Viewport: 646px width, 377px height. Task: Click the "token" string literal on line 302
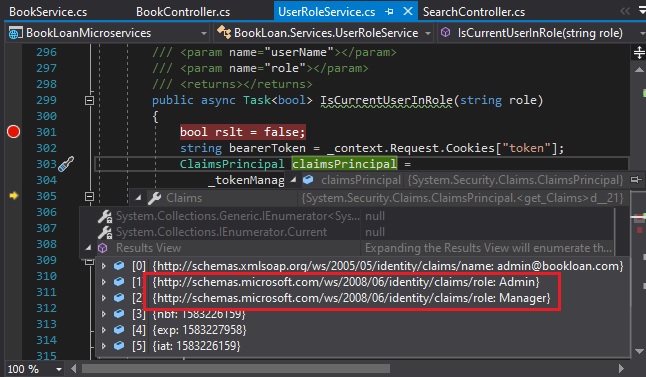point(527,148)
